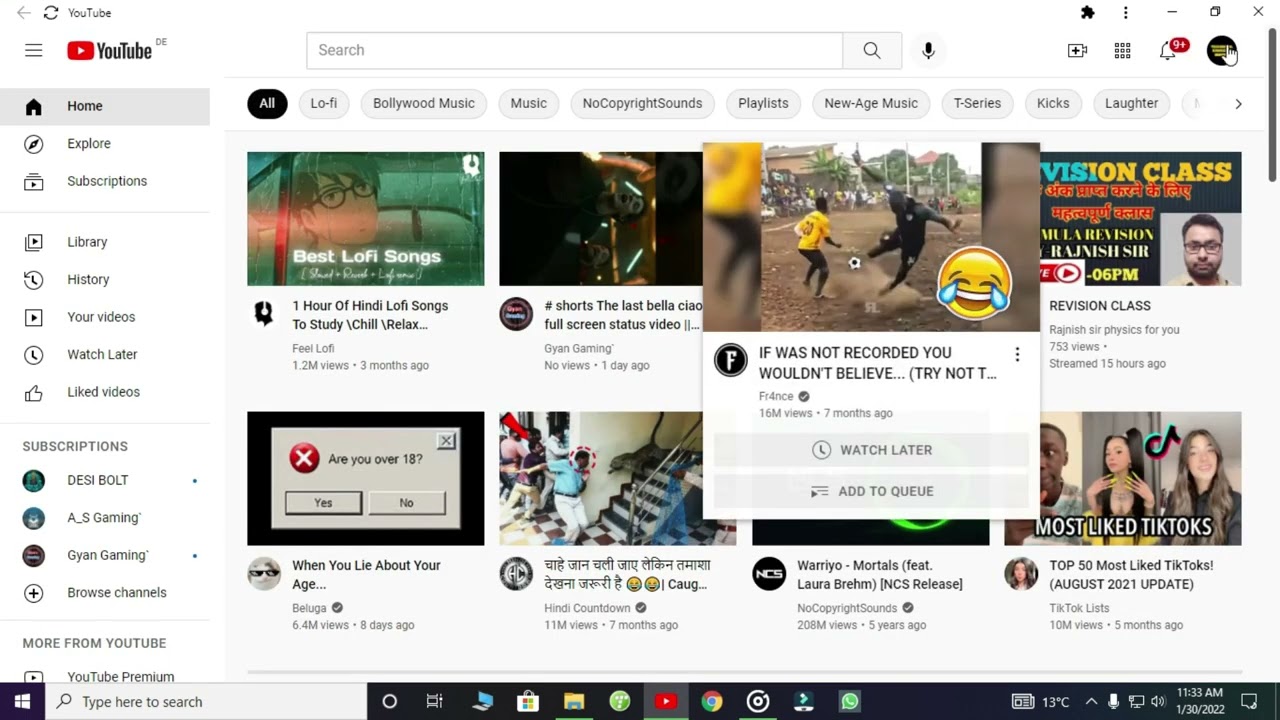Click the WATCH LATER button
This screenshot has height=720, width=1280.
871,450
